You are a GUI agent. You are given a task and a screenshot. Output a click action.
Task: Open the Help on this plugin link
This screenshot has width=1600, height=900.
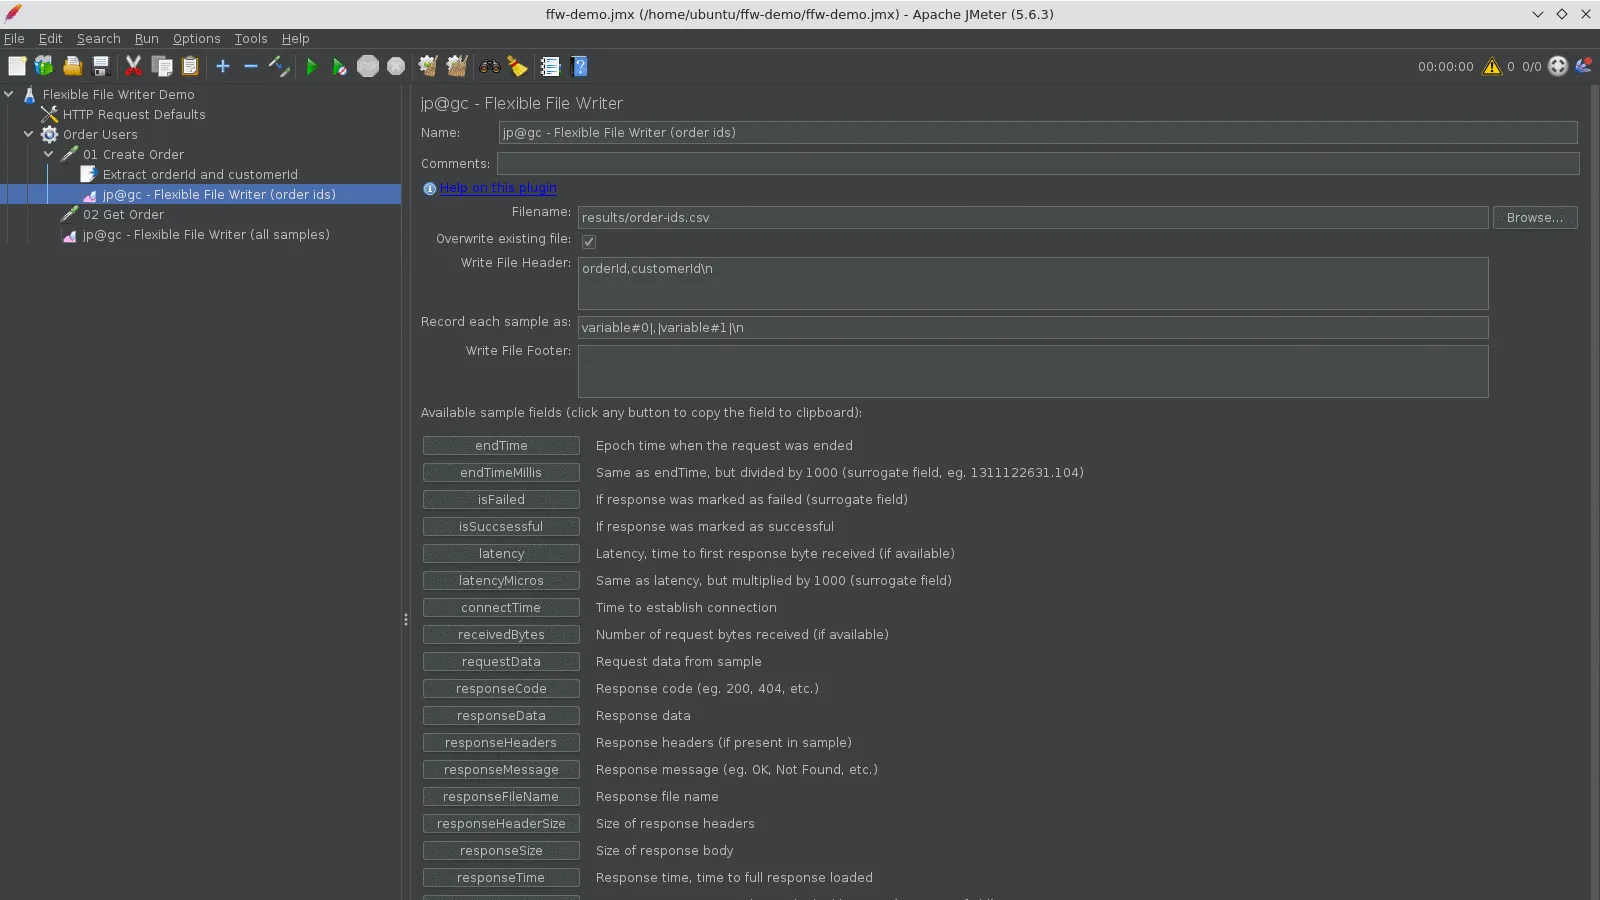coord(498,188)
